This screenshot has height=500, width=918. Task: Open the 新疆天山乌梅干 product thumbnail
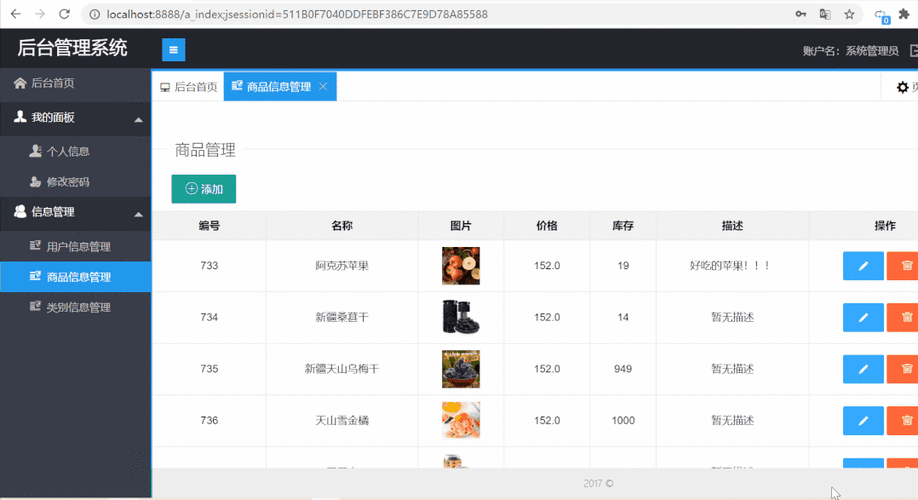(x=461, y=369)
